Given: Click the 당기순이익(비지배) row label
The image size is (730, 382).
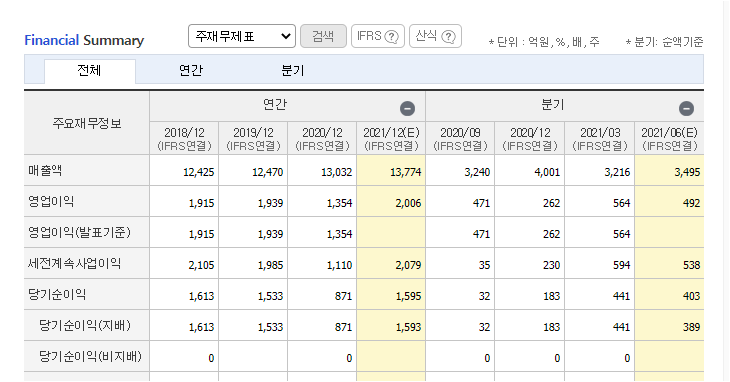Looking at the screenshot, I should 90,356.
